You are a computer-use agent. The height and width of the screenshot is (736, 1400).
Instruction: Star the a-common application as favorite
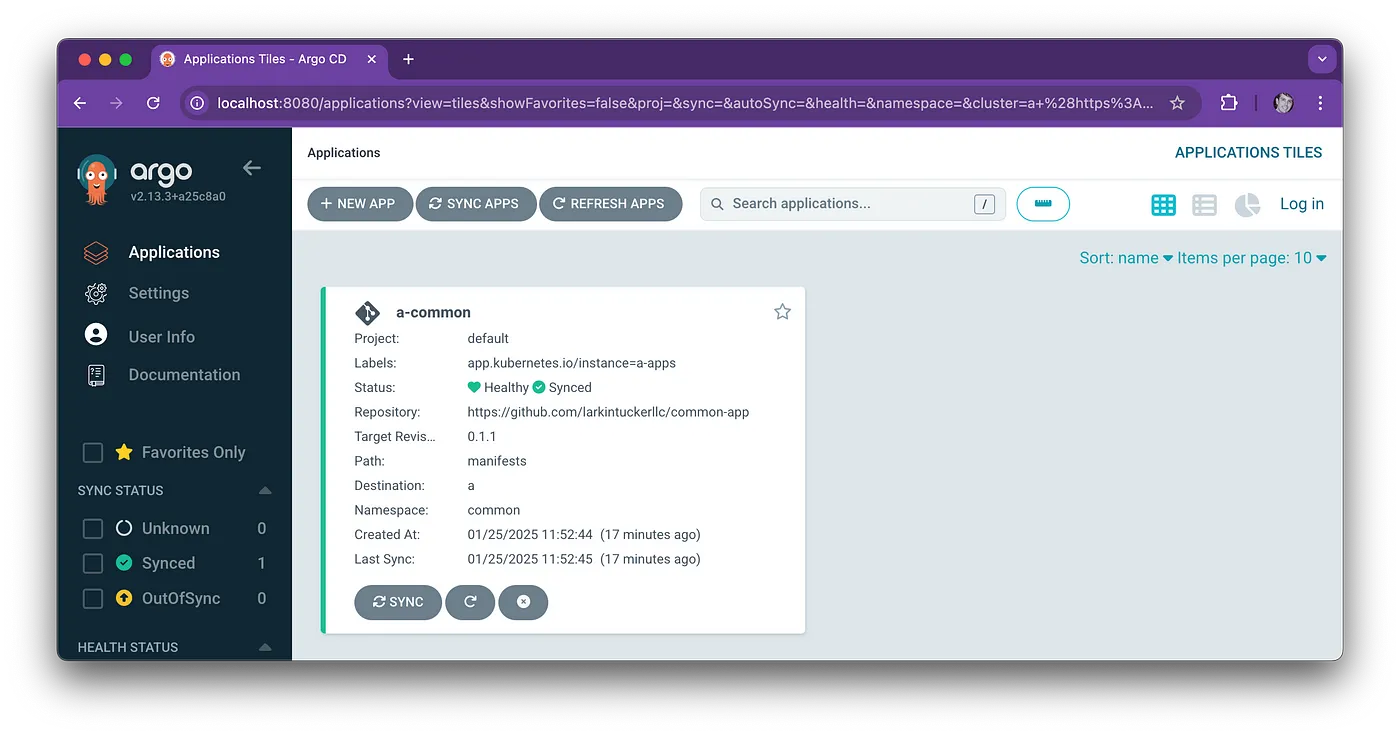click(782, 312)
